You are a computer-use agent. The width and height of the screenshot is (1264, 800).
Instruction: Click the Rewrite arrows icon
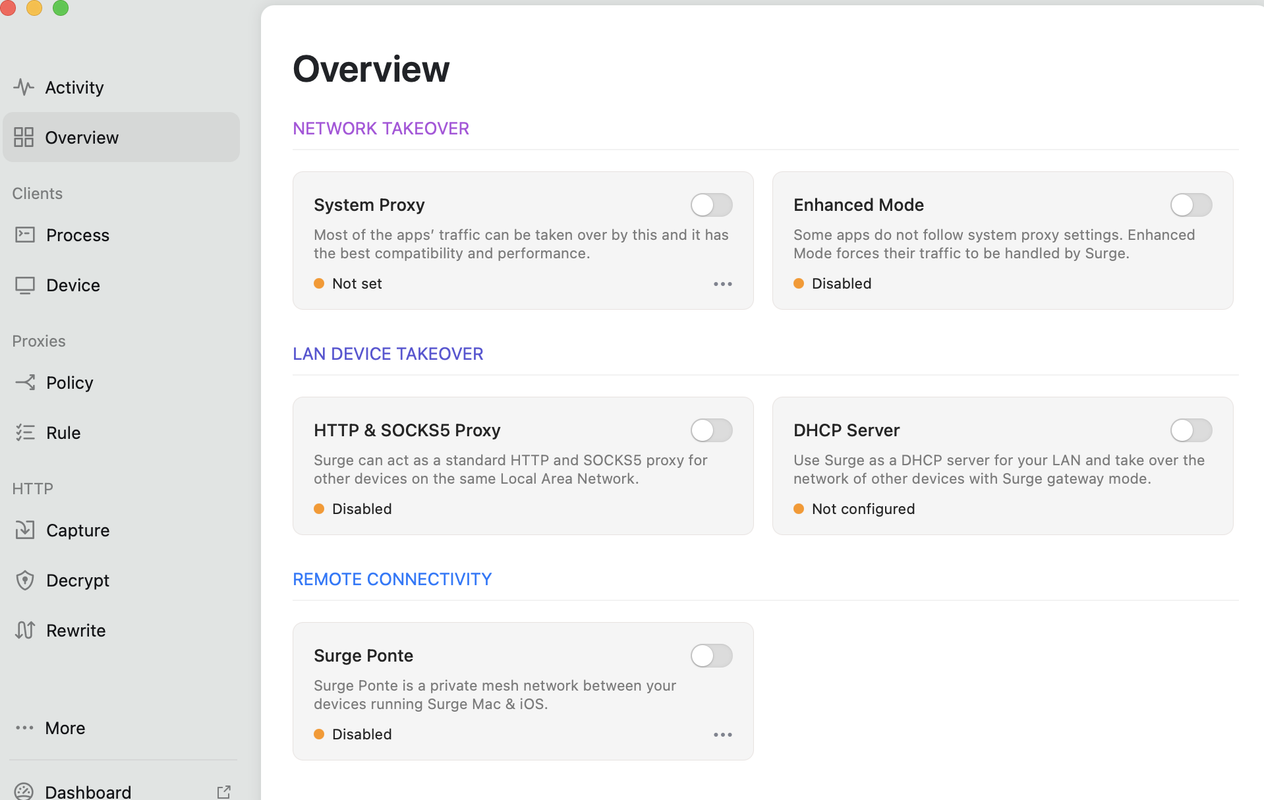pyautogui.click(x=25, y=630)
